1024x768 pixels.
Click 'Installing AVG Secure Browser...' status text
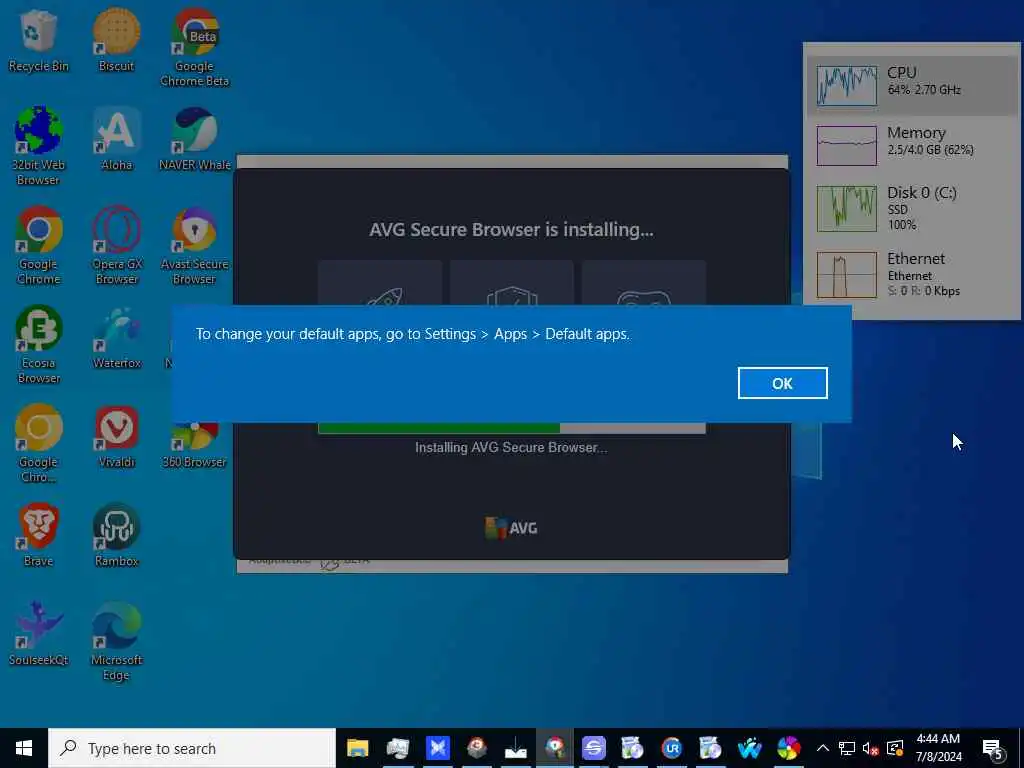[511, 447]
